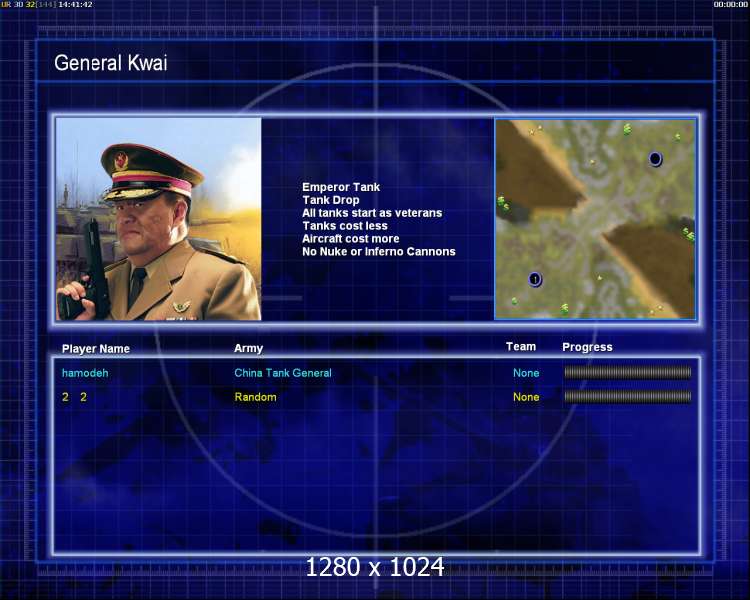750x600 pixels.
Task: Click the 00:00:00 timer readout
Action: pyautogui.click(x=730, y=4)
